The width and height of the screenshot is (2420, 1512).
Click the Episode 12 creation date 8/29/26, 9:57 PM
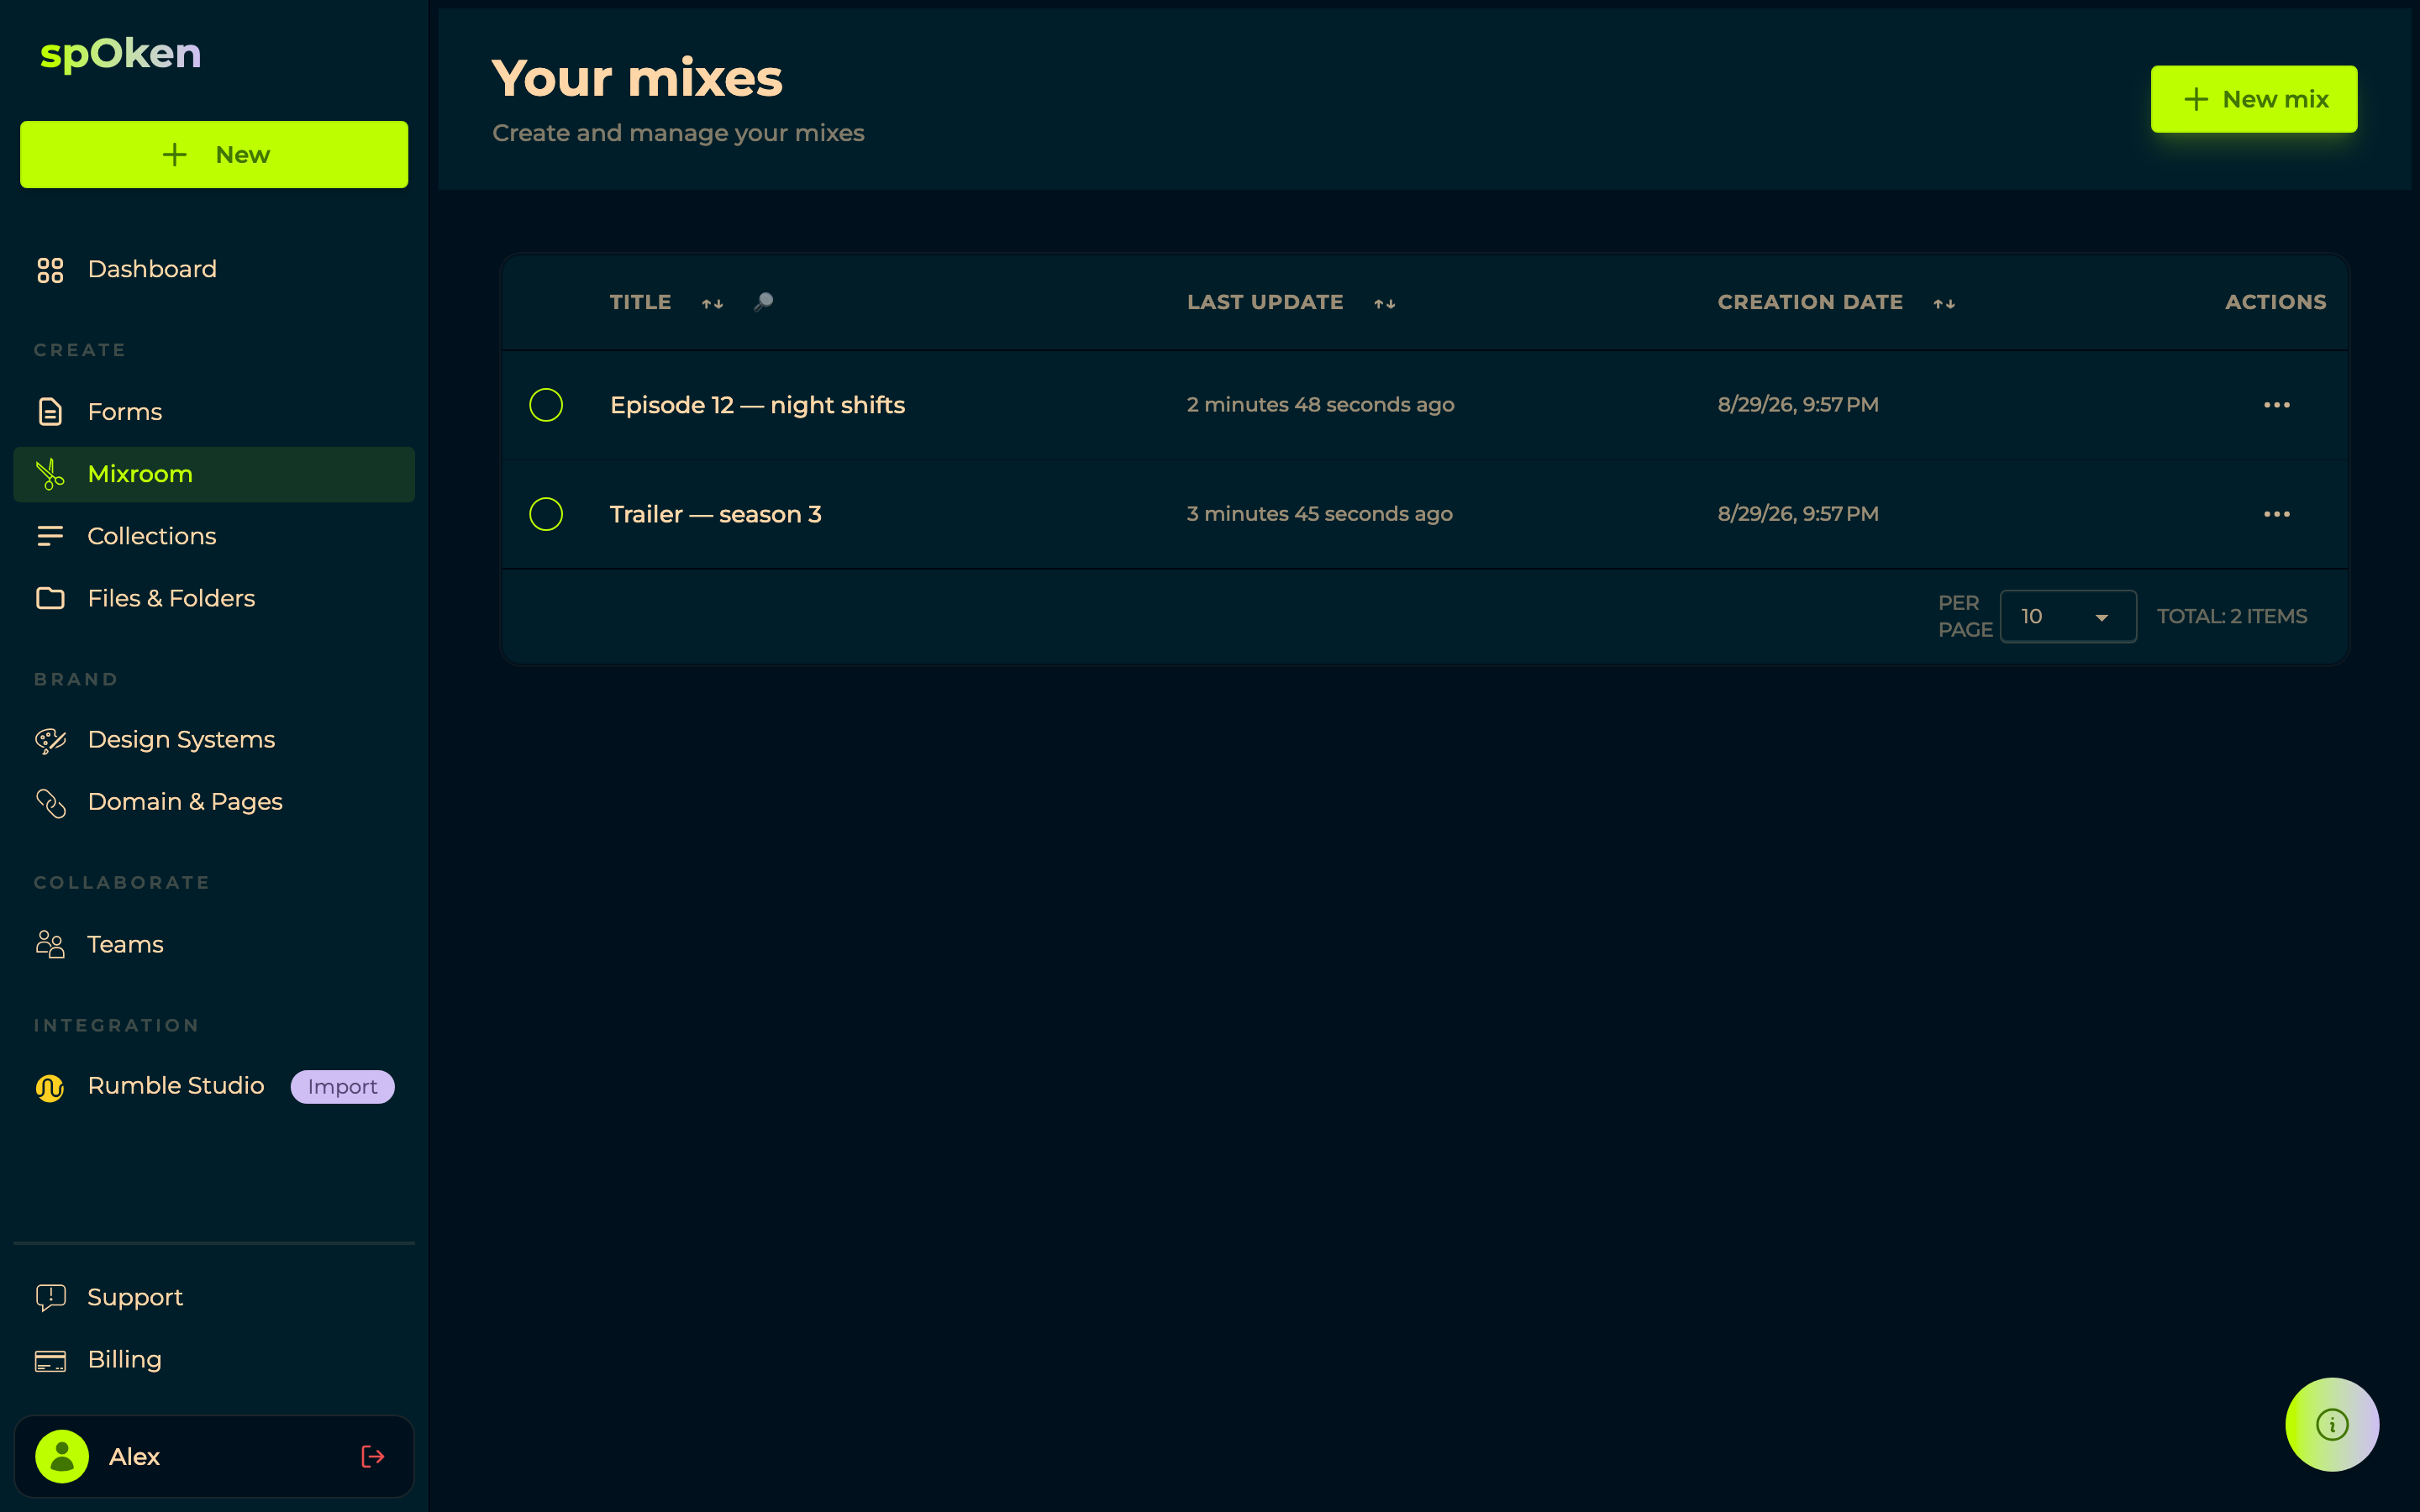(1798, 405)
